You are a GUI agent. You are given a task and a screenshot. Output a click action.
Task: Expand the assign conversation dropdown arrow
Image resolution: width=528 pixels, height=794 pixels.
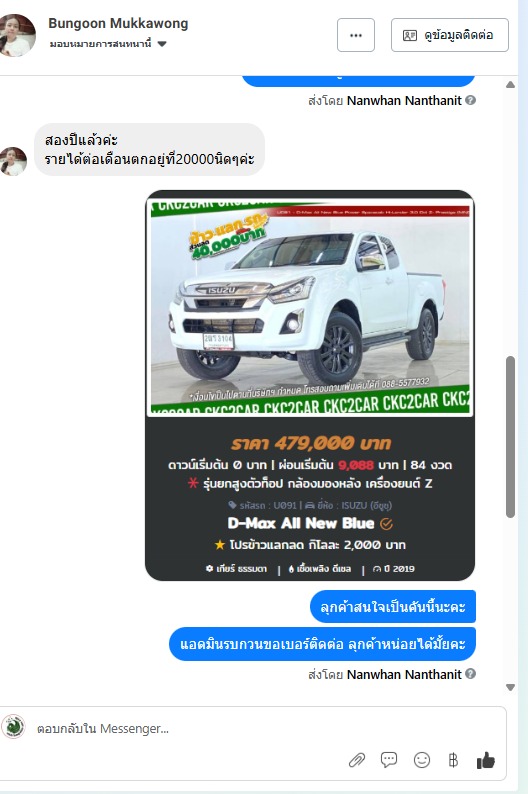162,44
